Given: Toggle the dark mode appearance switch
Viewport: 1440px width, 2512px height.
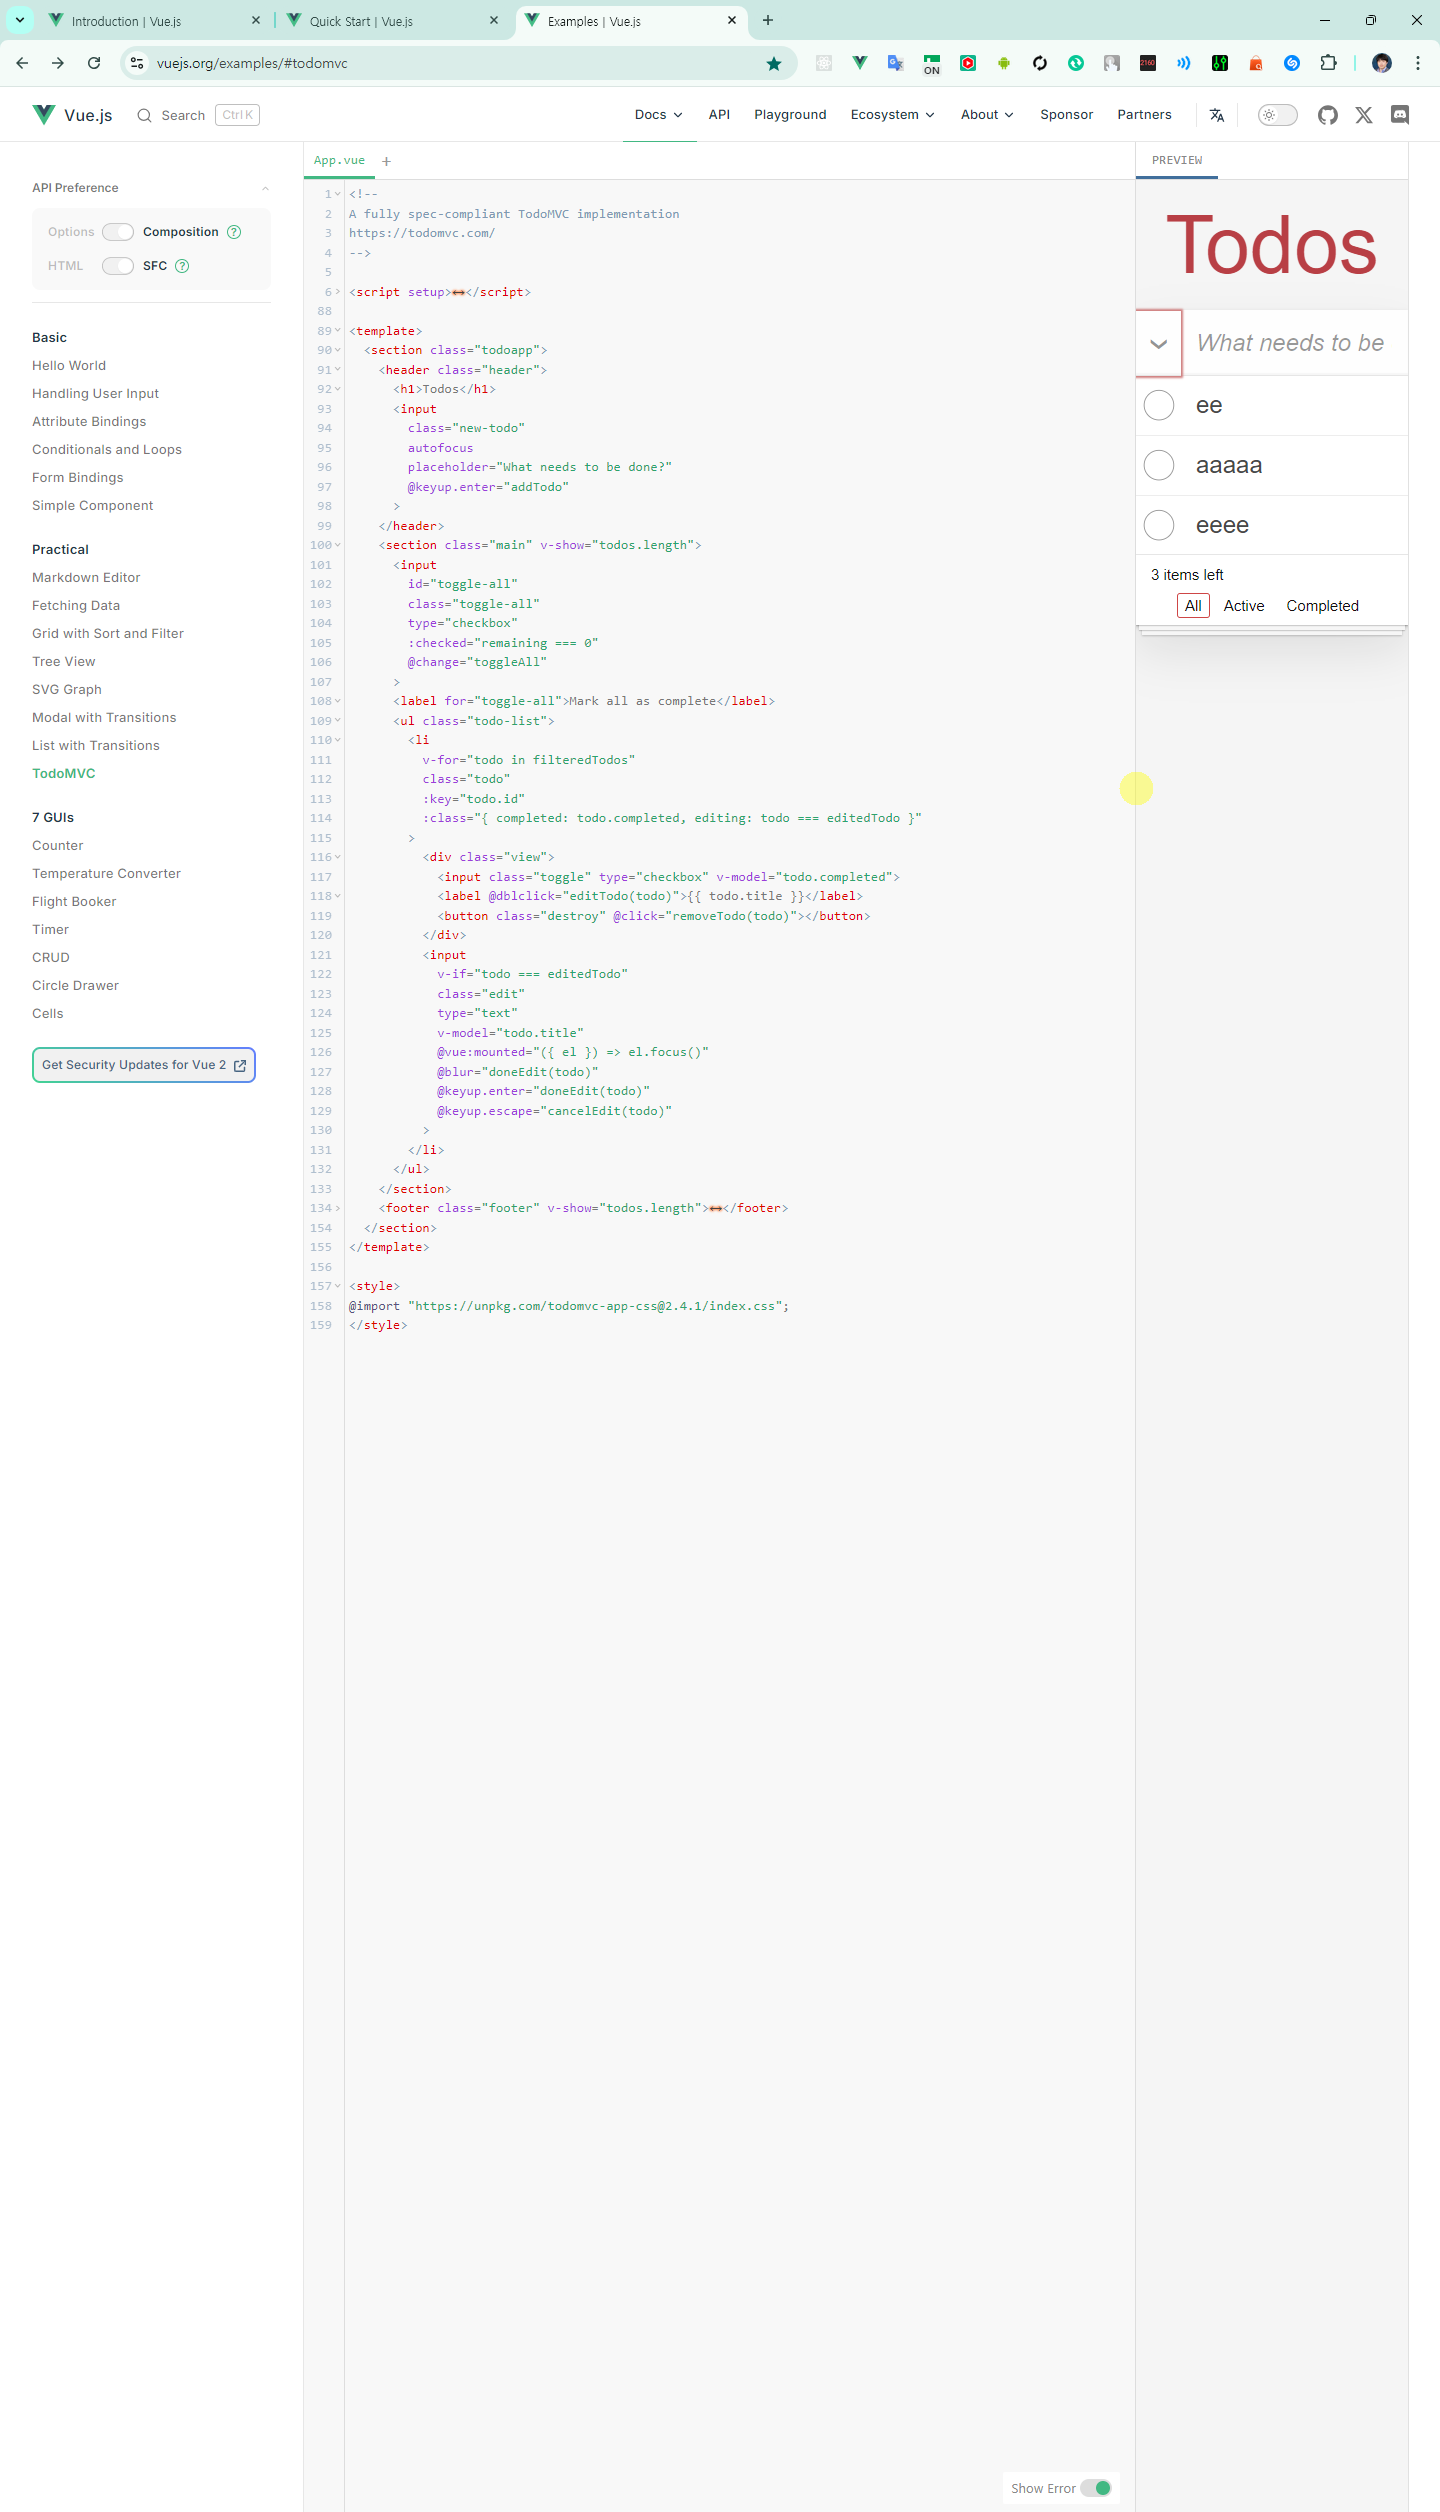Looking at the screenshot, I should coord(1277,115).
